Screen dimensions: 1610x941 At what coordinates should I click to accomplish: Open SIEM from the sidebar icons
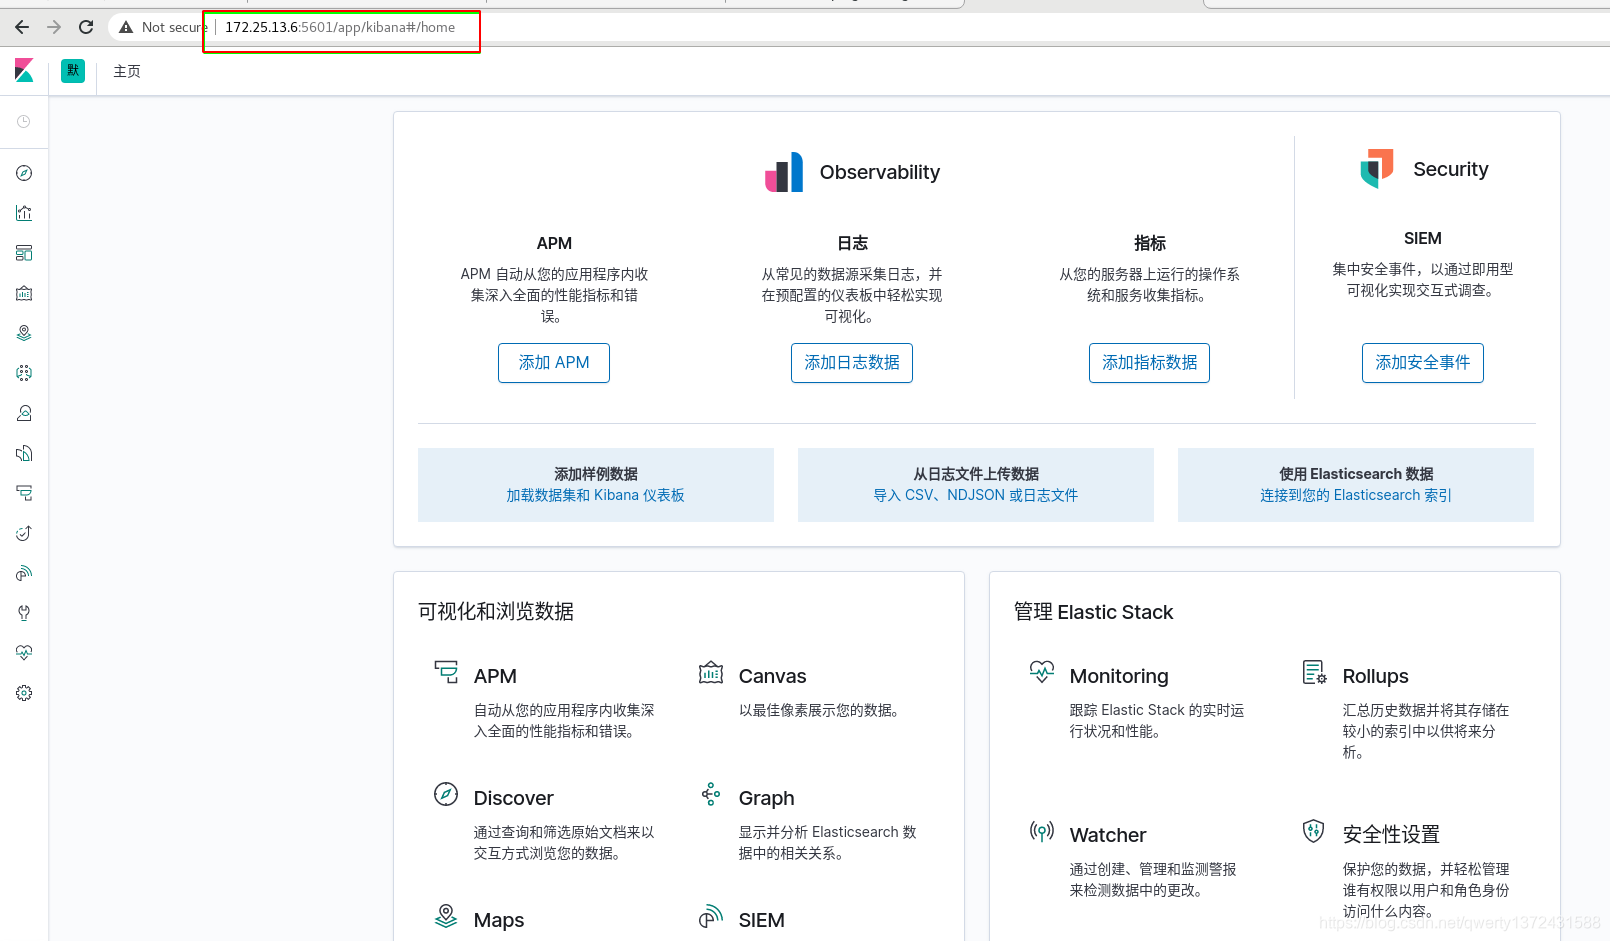coord(24,573)
